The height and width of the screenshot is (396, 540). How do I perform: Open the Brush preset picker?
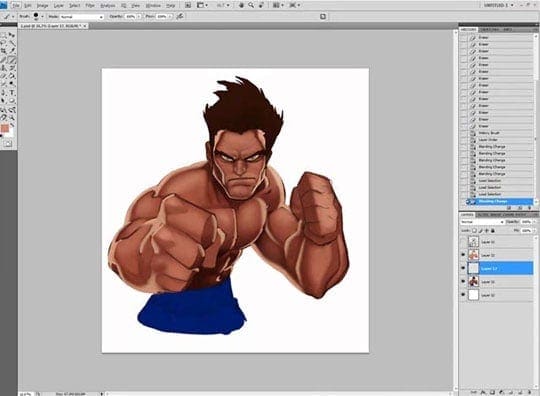click(42, 16)
